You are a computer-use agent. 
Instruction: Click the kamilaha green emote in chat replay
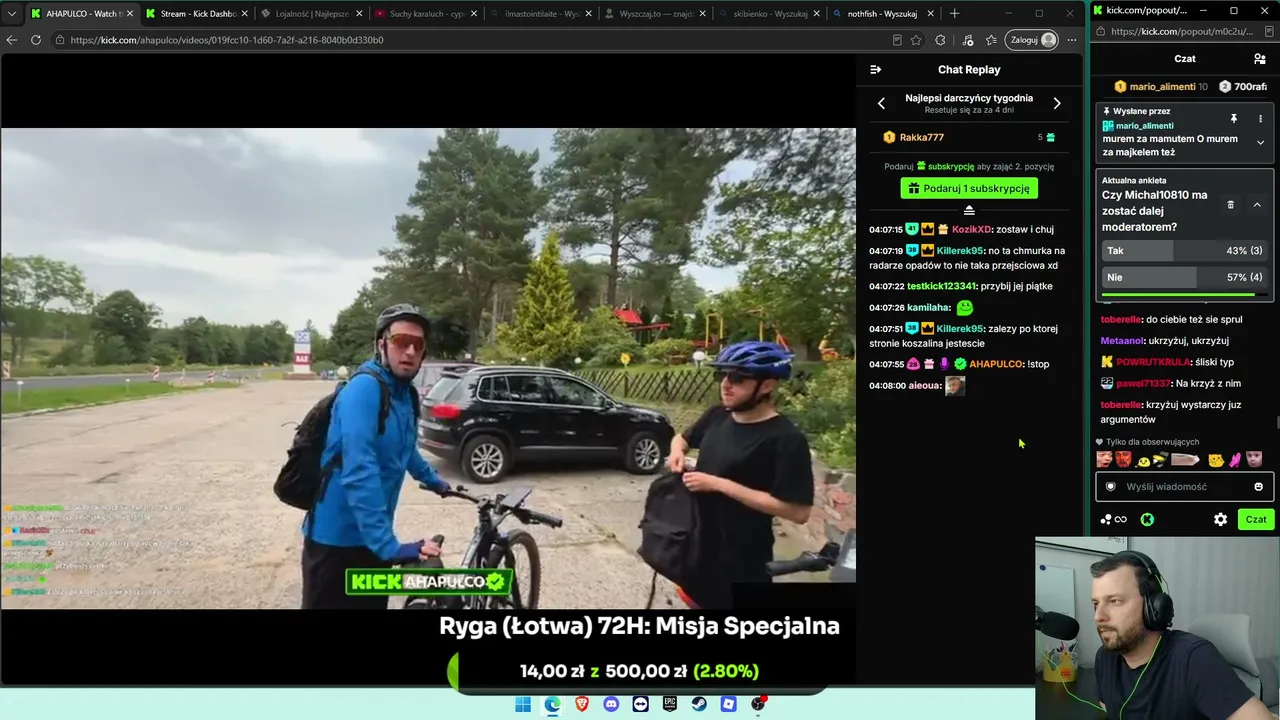coord(964,308)
